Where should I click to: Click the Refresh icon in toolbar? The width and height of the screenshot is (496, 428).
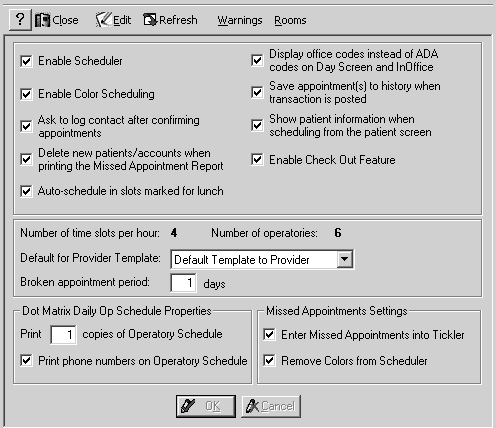click(x=150, y=20)
